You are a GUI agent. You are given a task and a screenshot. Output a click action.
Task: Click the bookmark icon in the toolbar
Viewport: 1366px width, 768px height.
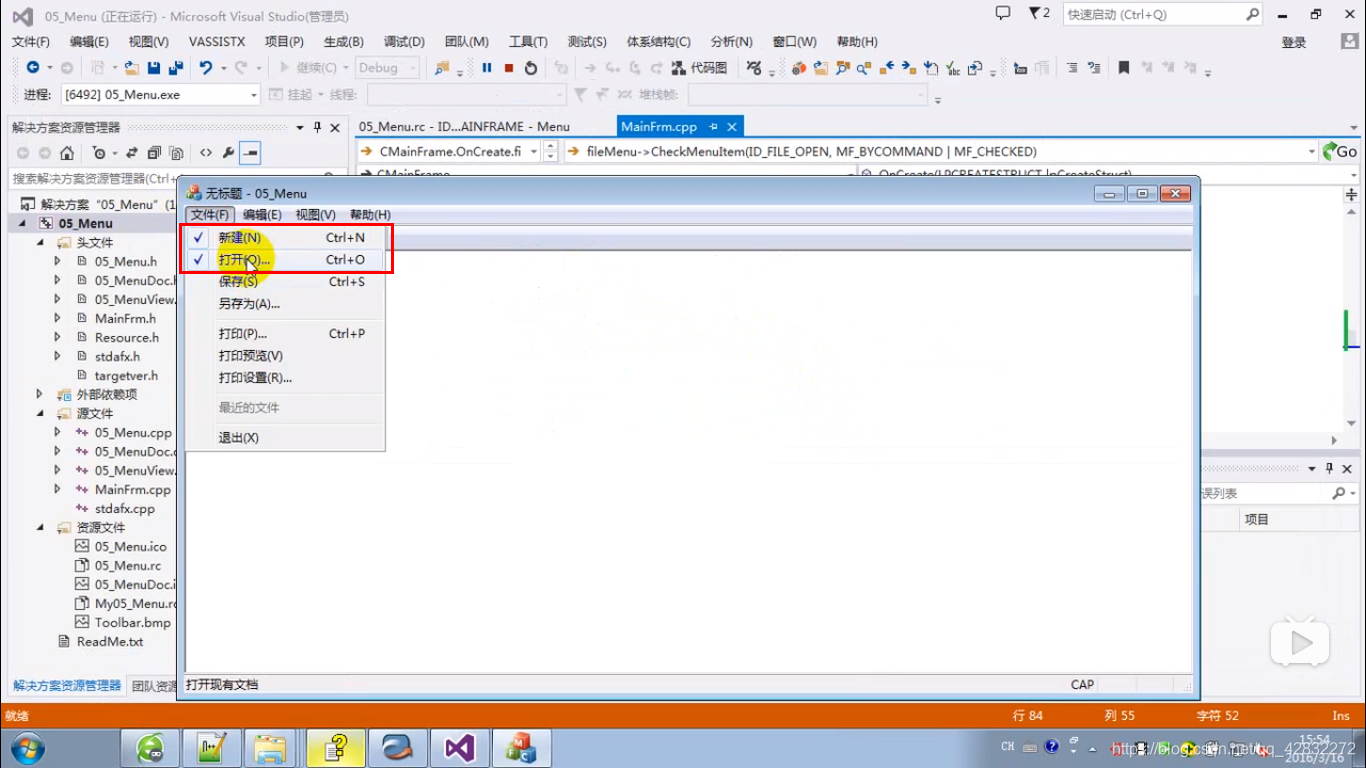tap(1124, 68)
